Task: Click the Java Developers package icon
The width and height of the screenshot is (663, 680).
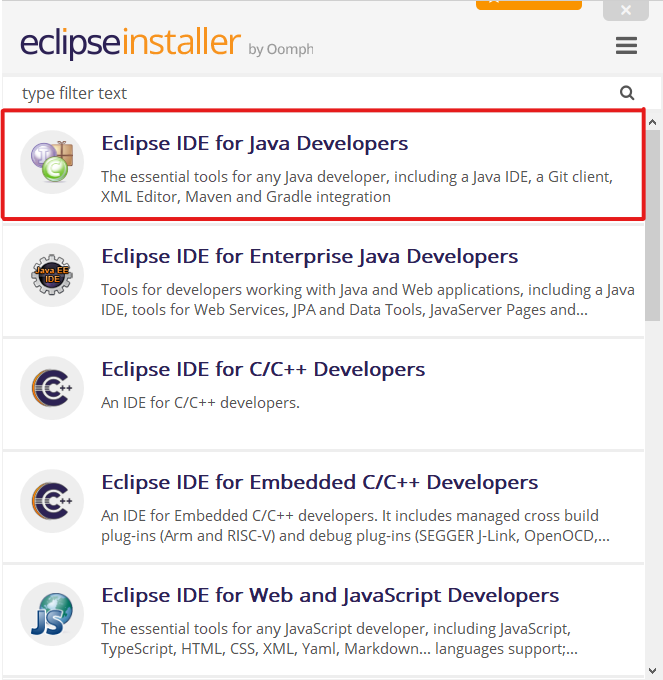Action: [52, 162]
